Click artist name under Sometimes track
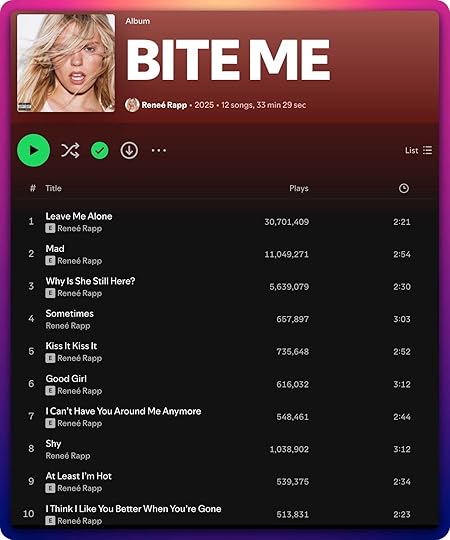 click(68, 326)
